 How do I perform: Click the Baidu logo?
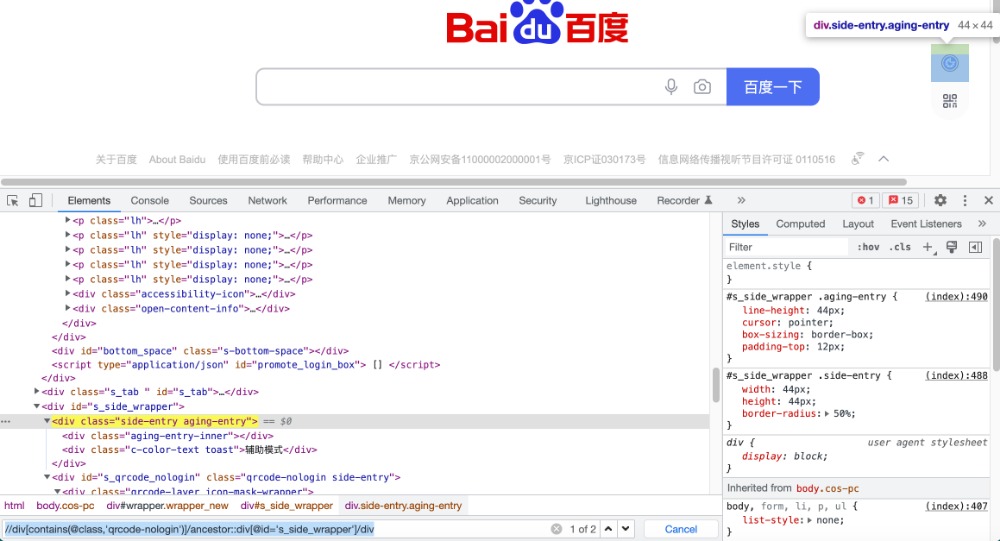[x=537, y=23]
